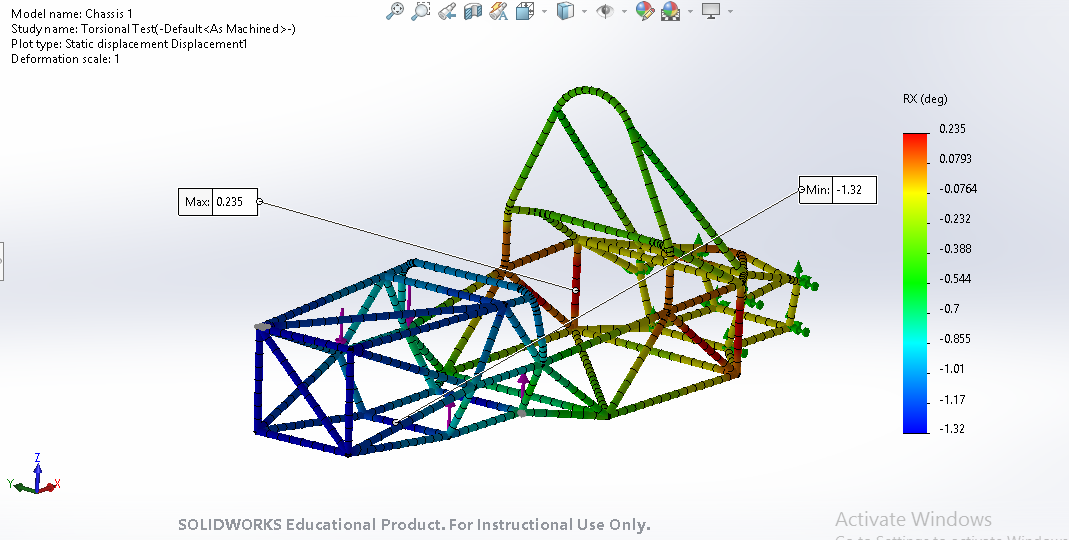Click the Zoom to Fit icon
Image resolution: width=1069 pixels, height=540 pixels.
click(395, 11)
